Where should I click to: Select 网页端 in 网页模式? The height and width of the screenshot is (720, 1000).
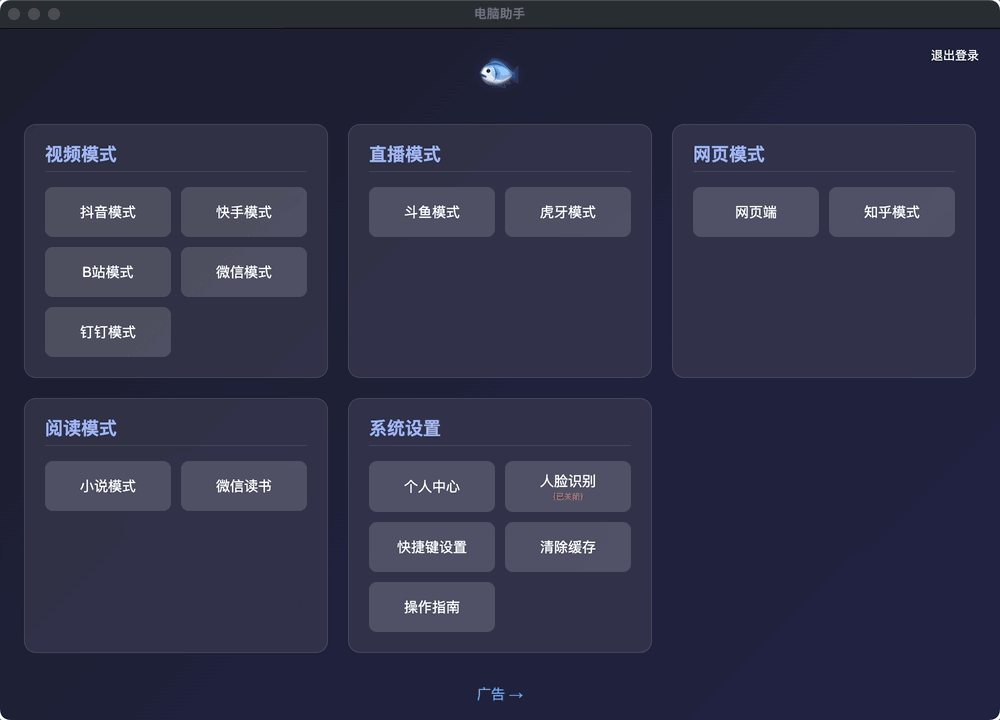(x=755, y=212)
